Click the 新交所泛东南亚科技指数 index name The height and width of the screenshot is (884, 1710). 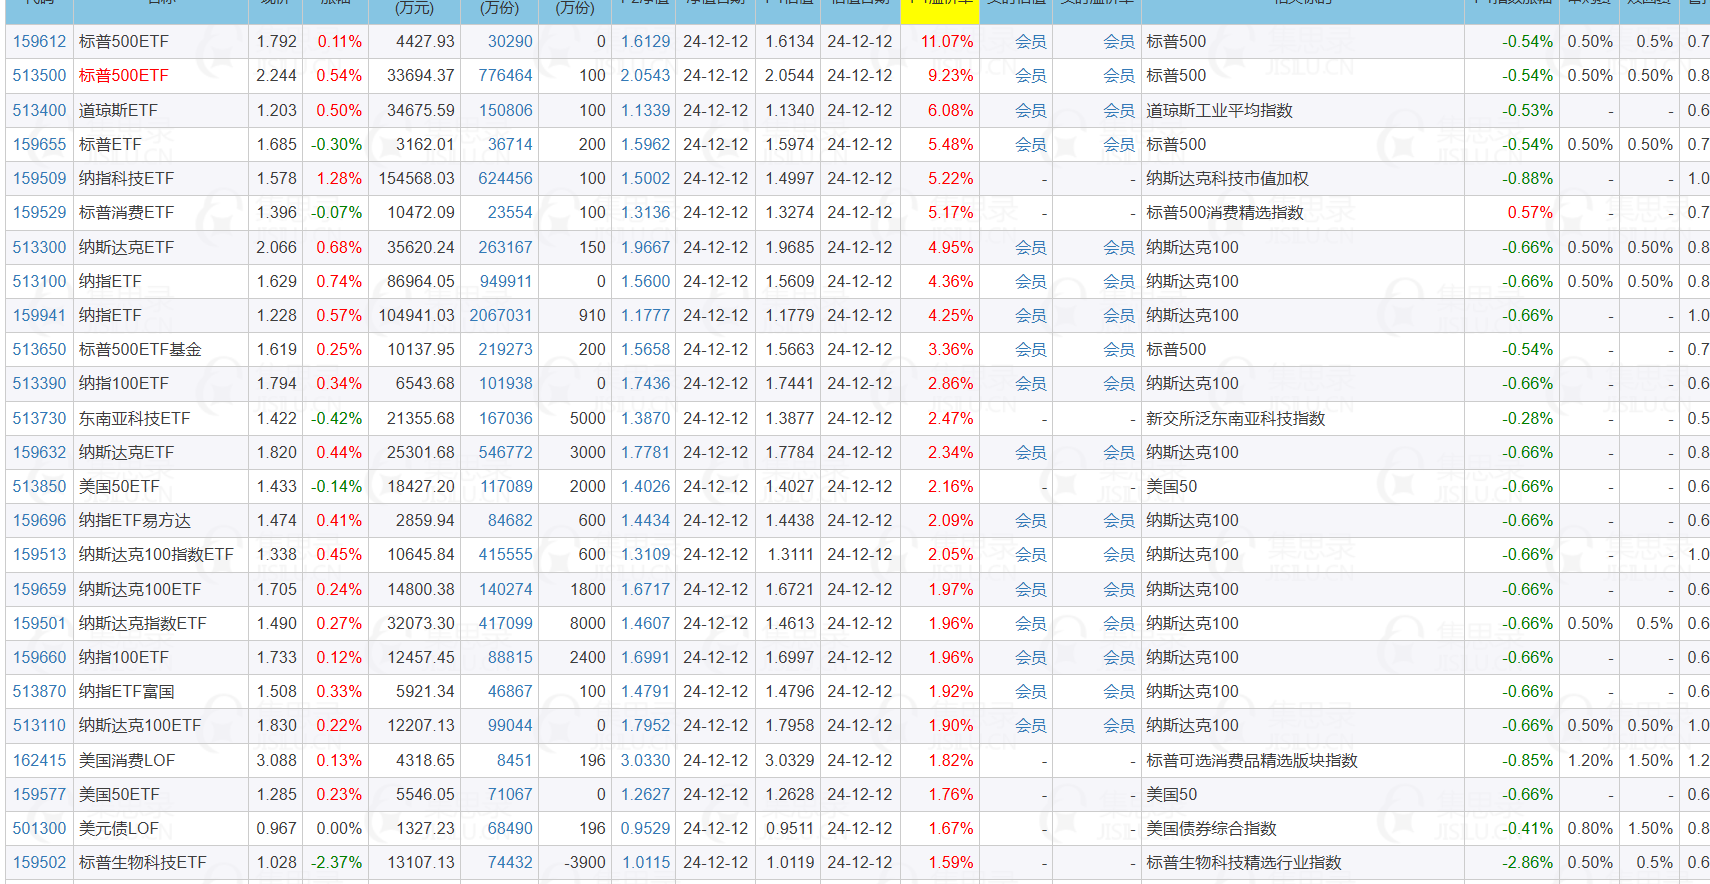coord(1235,418)
